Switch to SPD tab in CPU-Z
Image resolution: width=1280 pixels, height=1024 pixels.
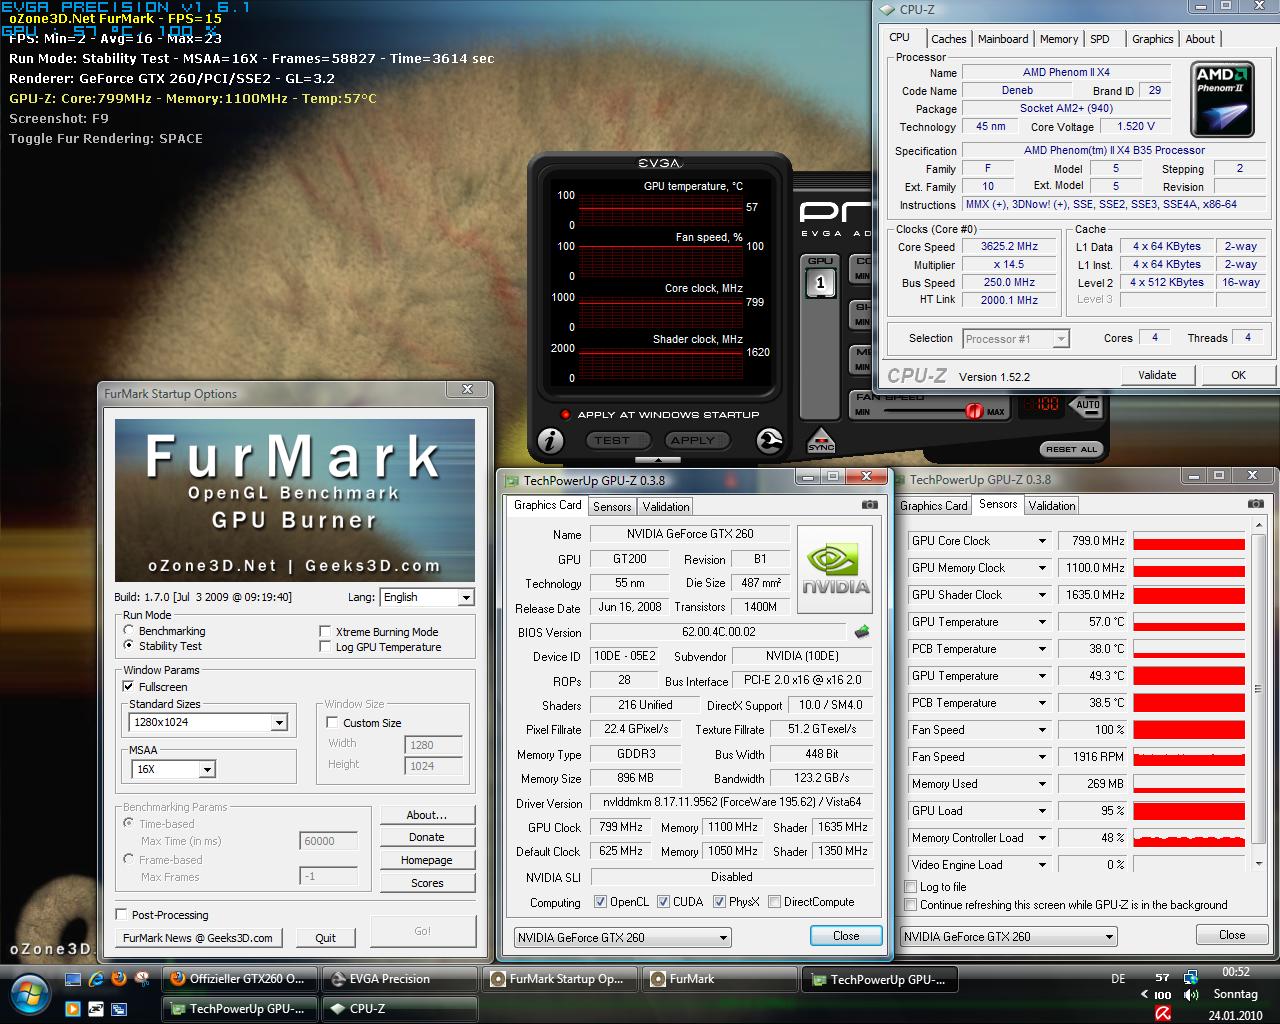click(1100, 39)
